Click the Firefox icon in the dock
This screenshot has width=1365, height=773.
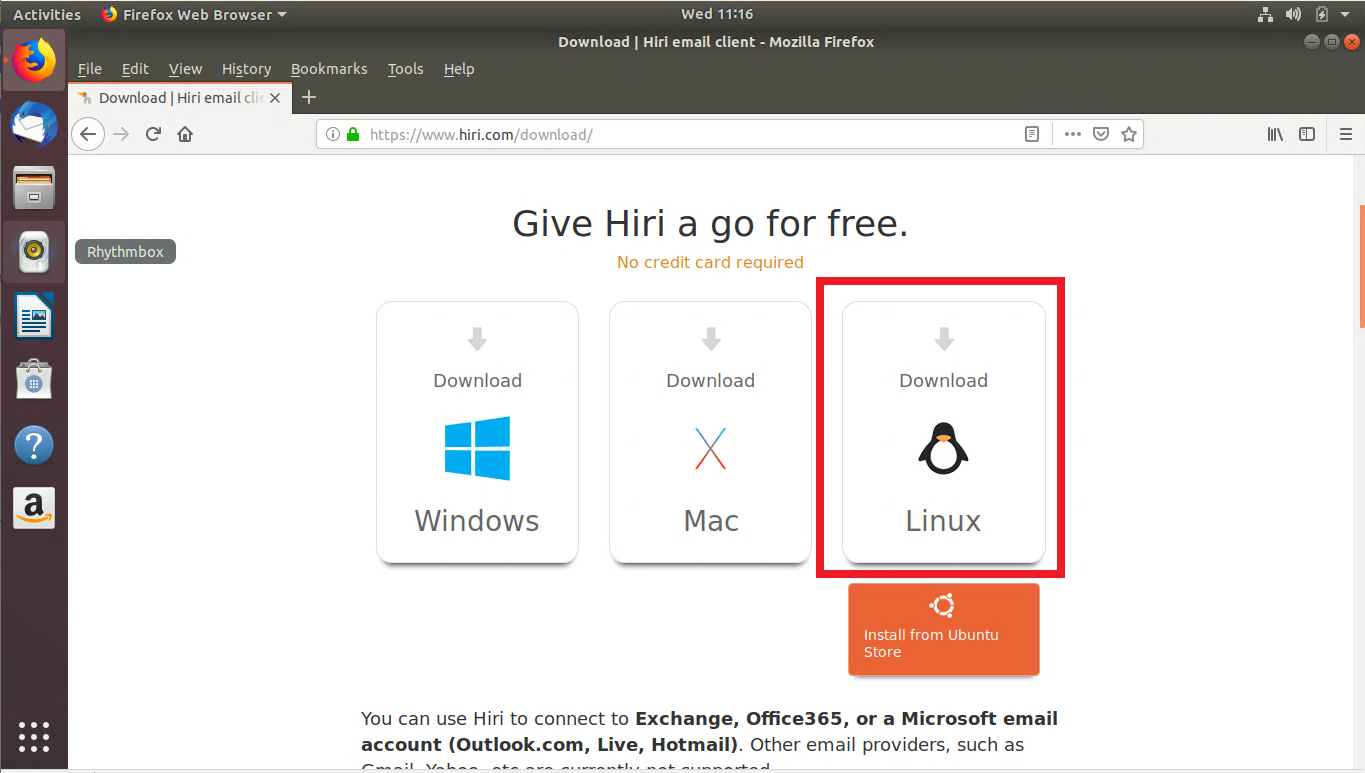click(x=34, y=60)
